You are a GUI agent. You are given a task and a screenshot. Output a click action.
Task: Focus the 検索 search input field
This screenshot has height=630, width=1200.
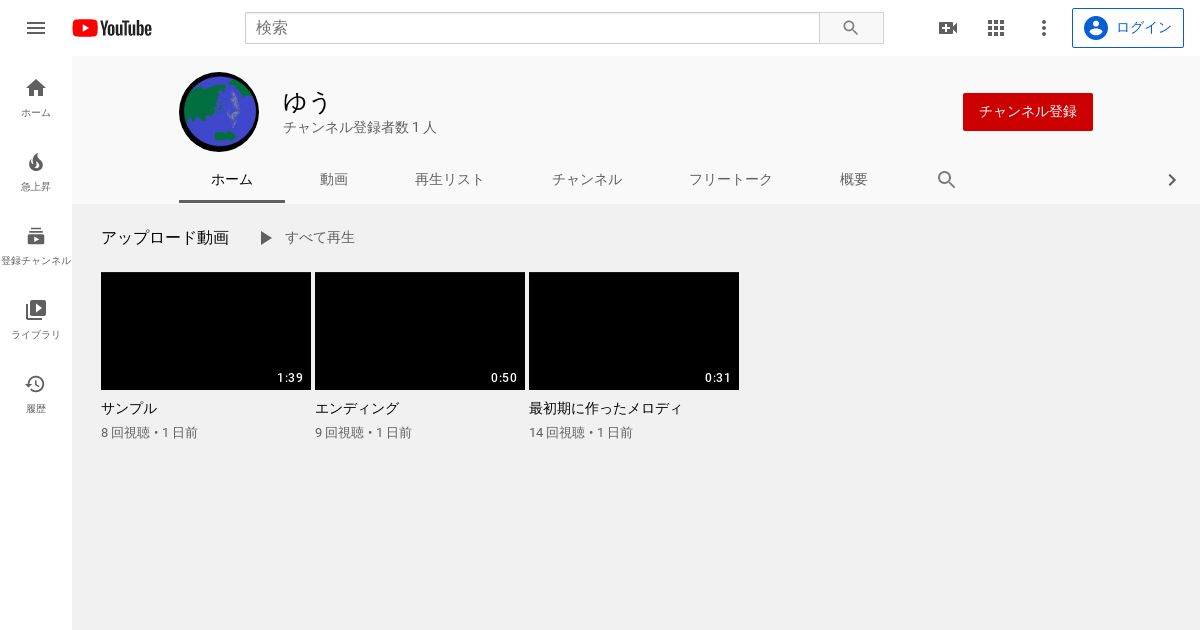coord(532,28)
